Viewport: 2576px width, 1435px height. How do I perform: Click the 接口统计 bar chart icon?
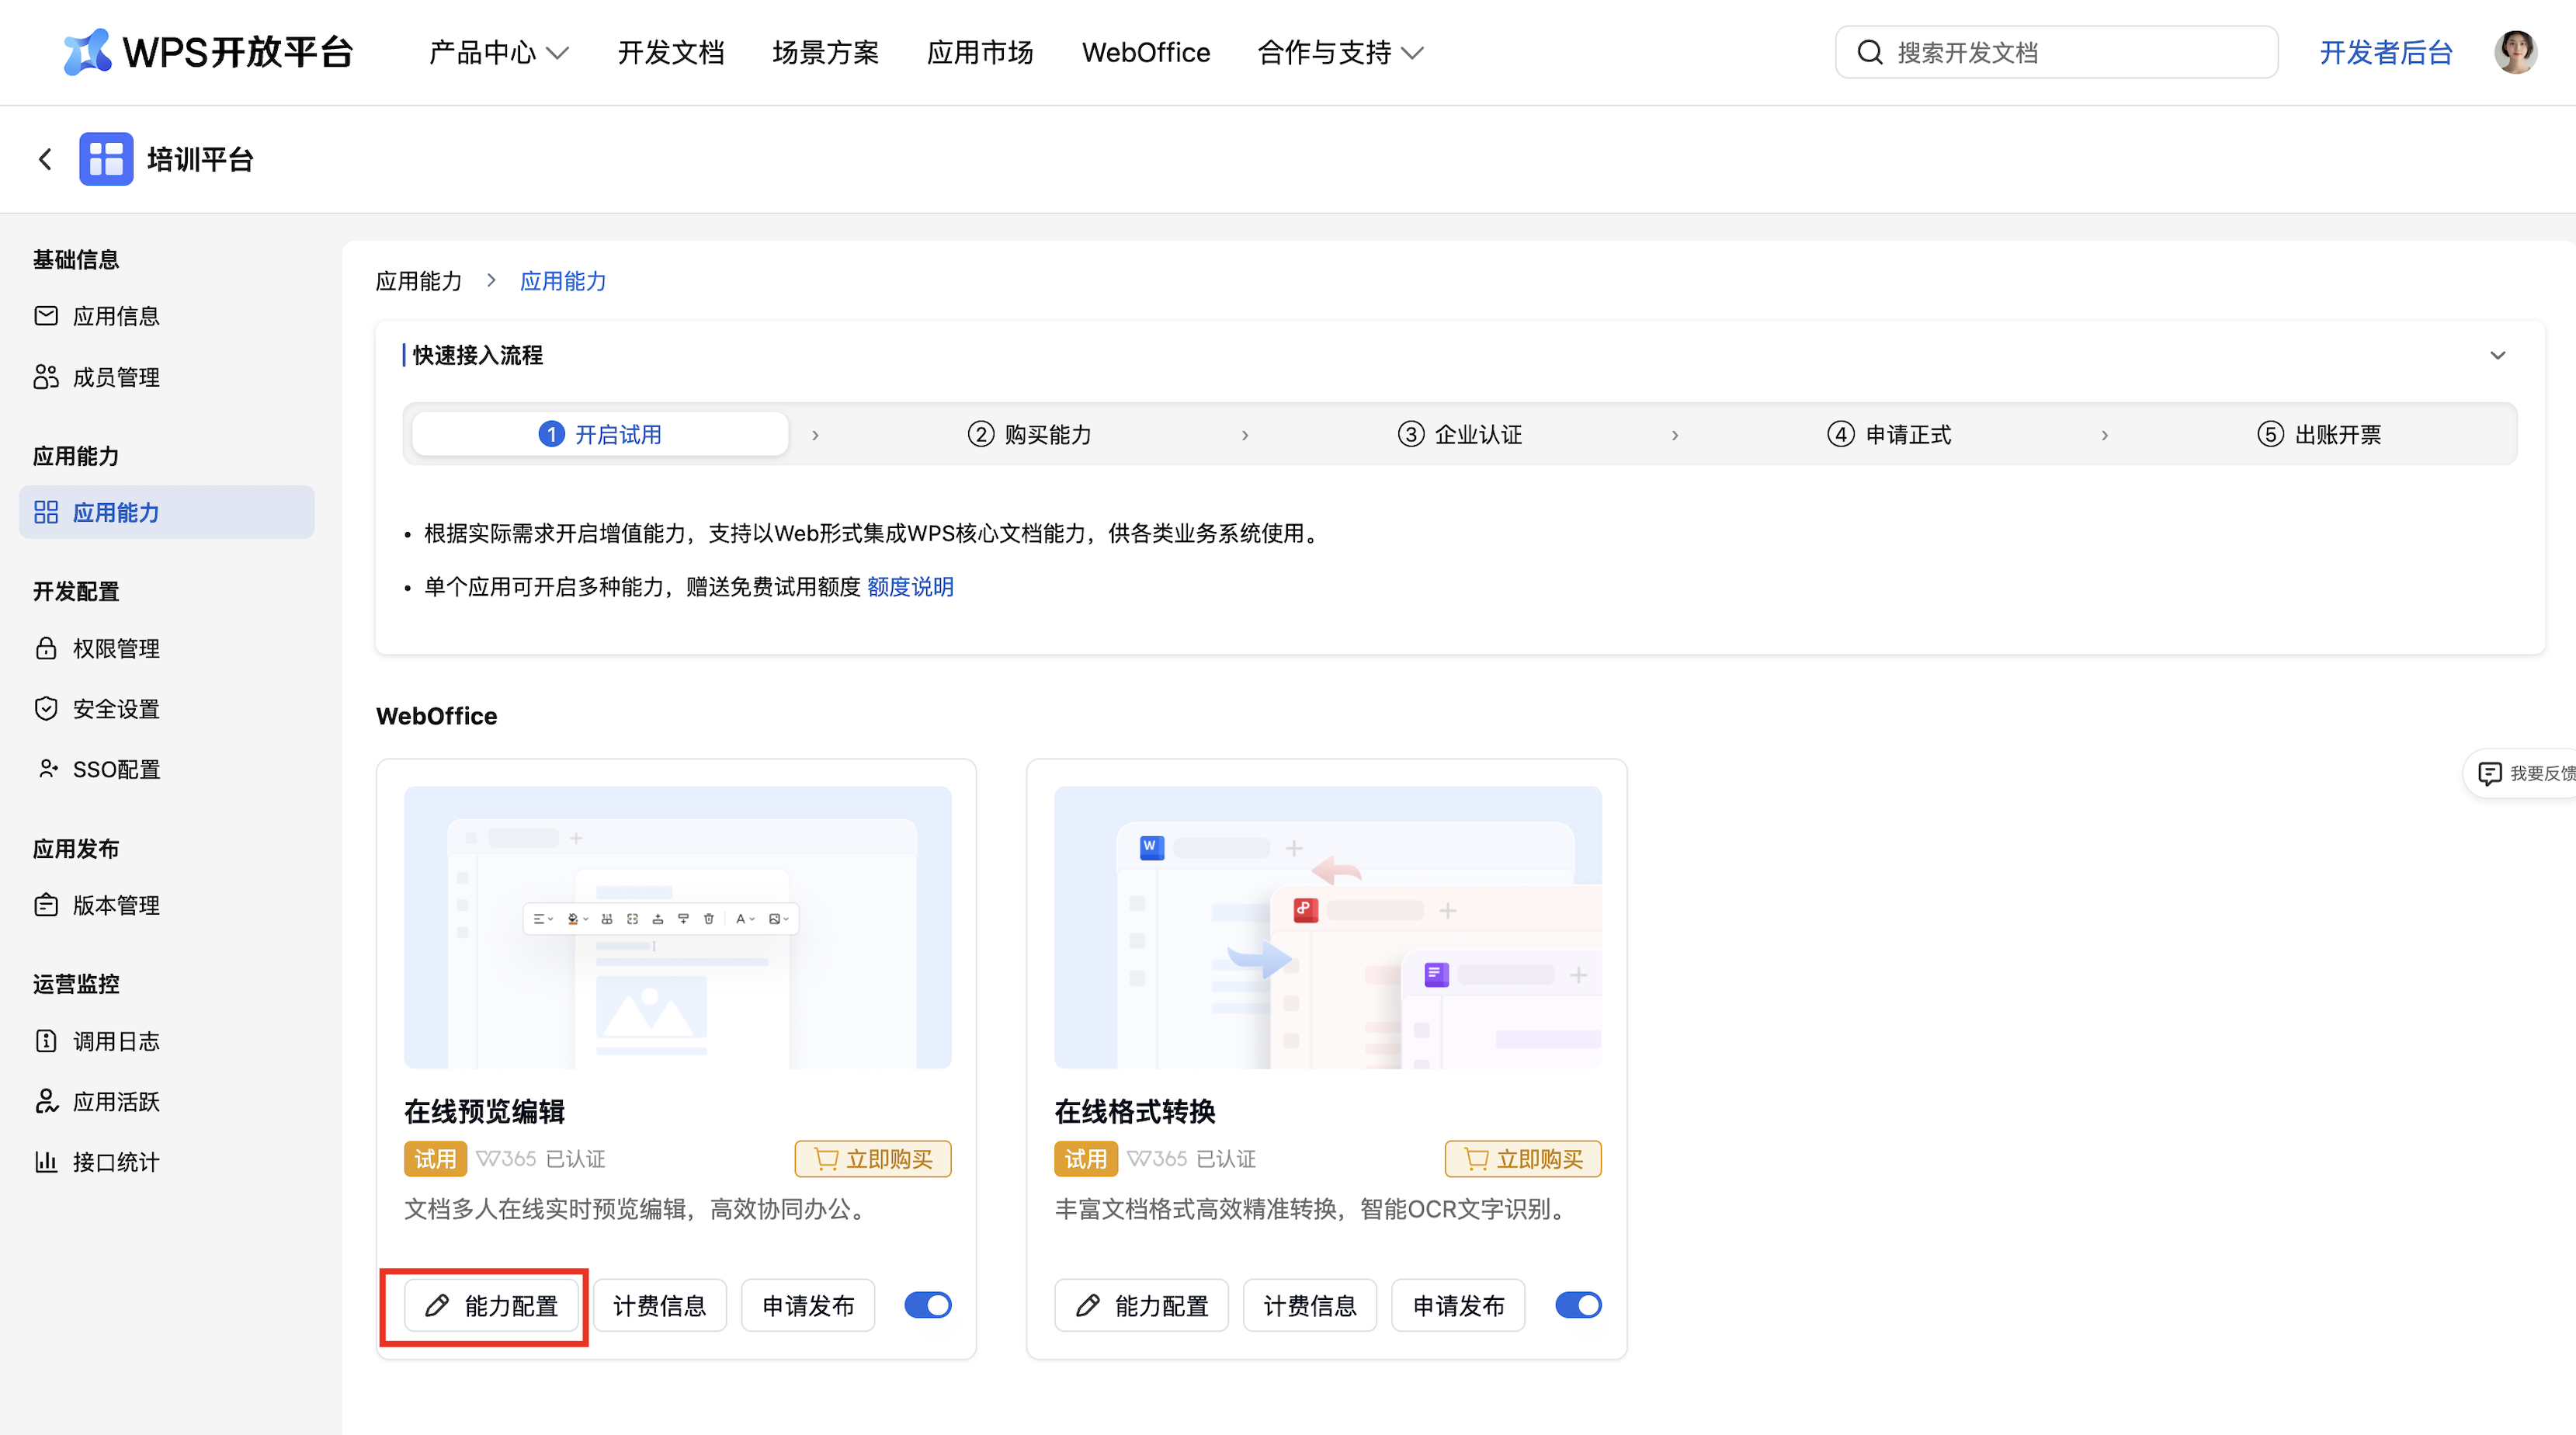(x=46, y=1162)
